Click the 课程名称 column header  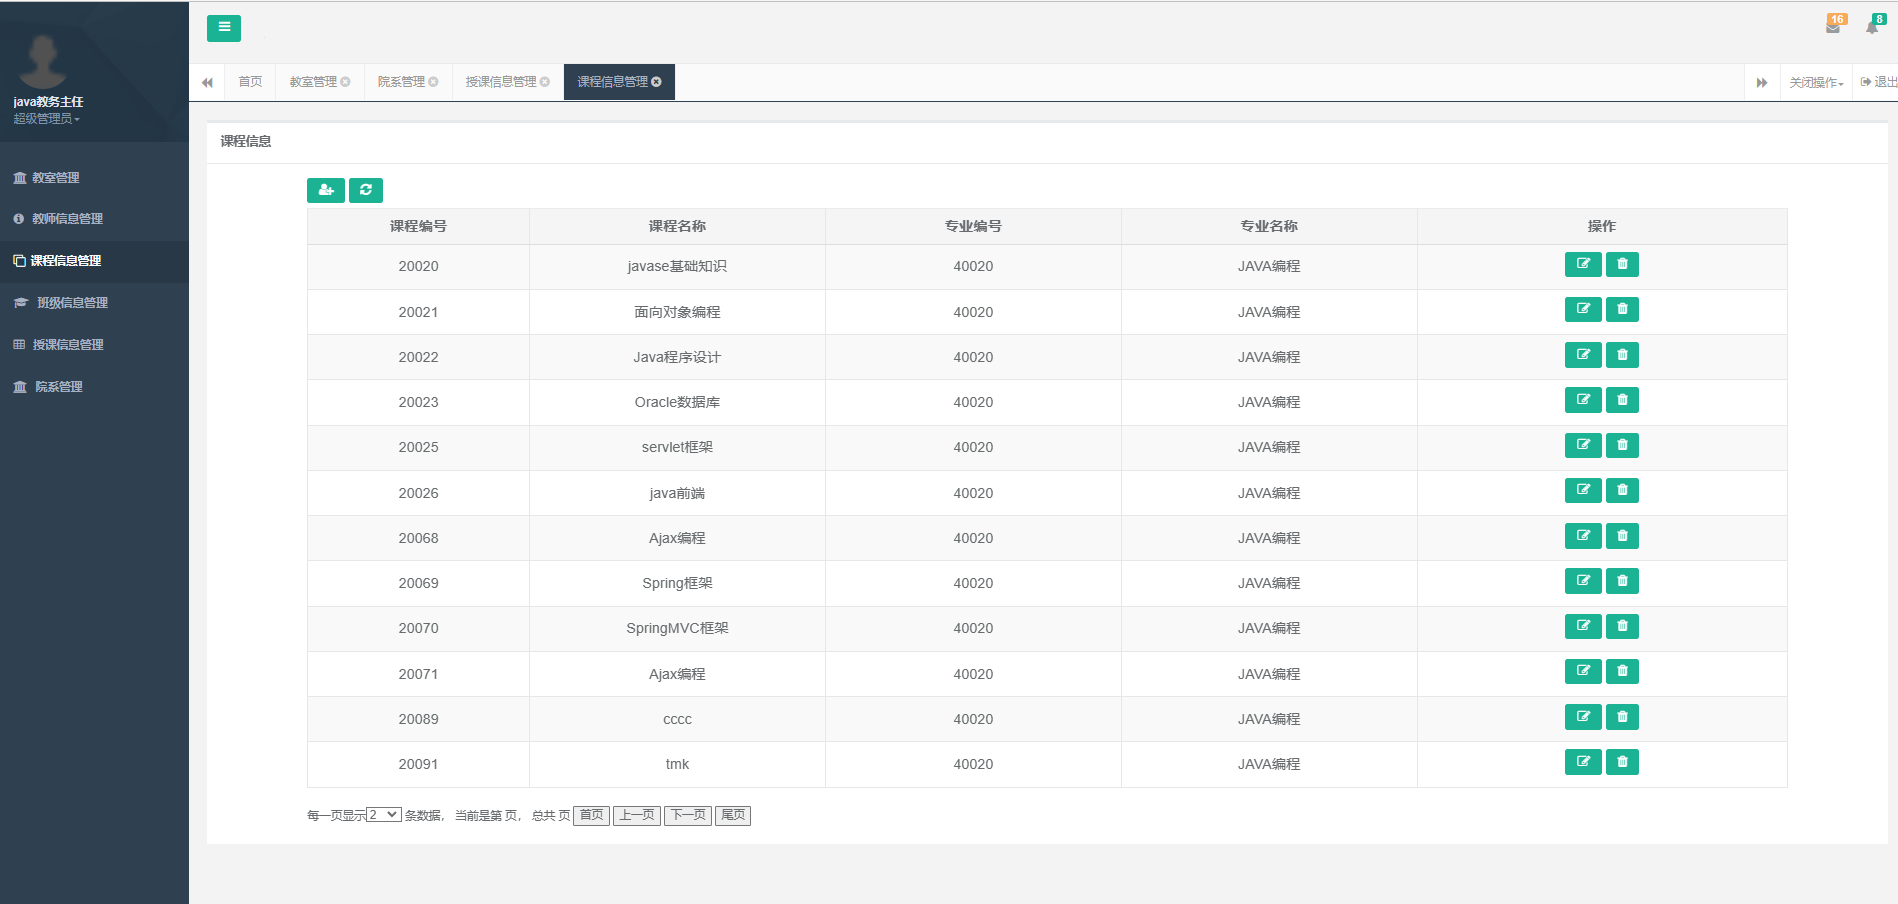(x=677, y=227)
